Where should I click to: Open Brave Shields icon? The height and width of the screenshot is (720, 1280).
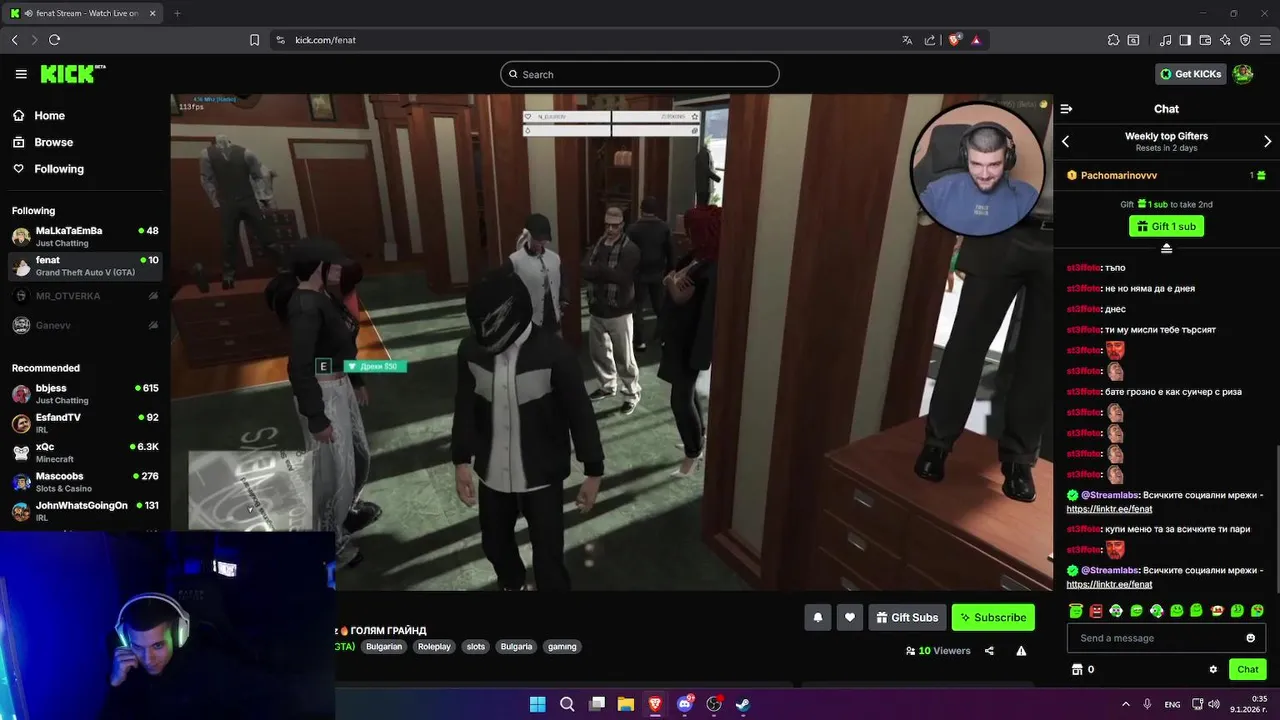click(x=955, y=40)
